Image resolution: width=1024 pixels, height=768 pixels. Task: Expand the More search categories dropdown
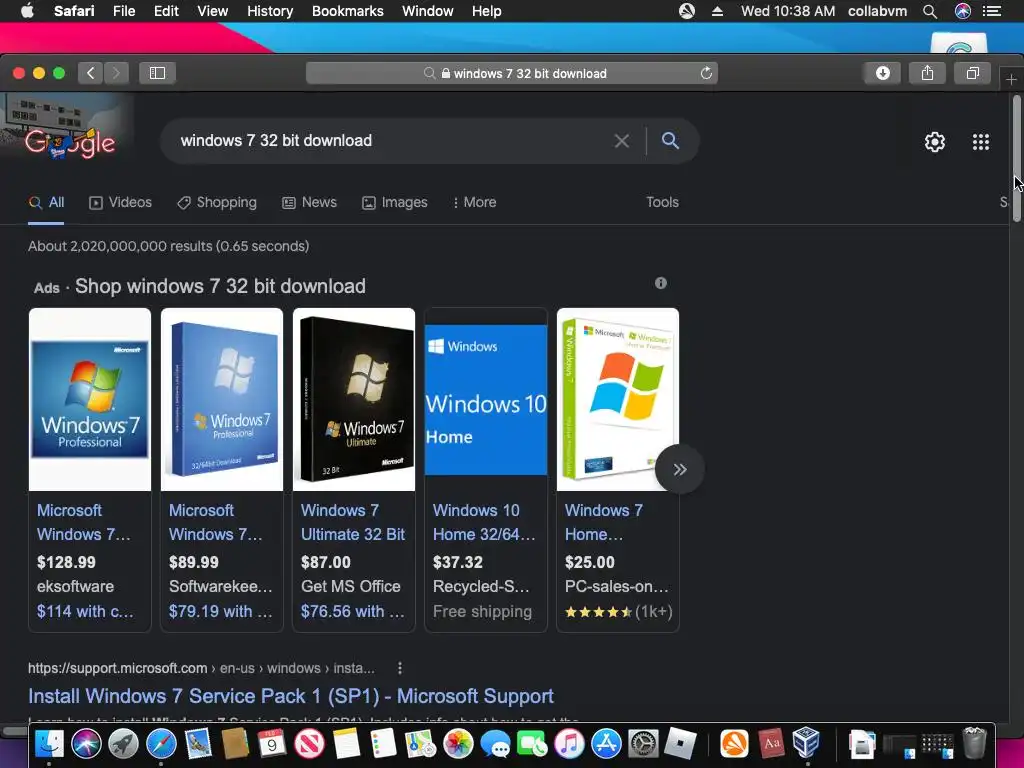(x=474, y=202)
